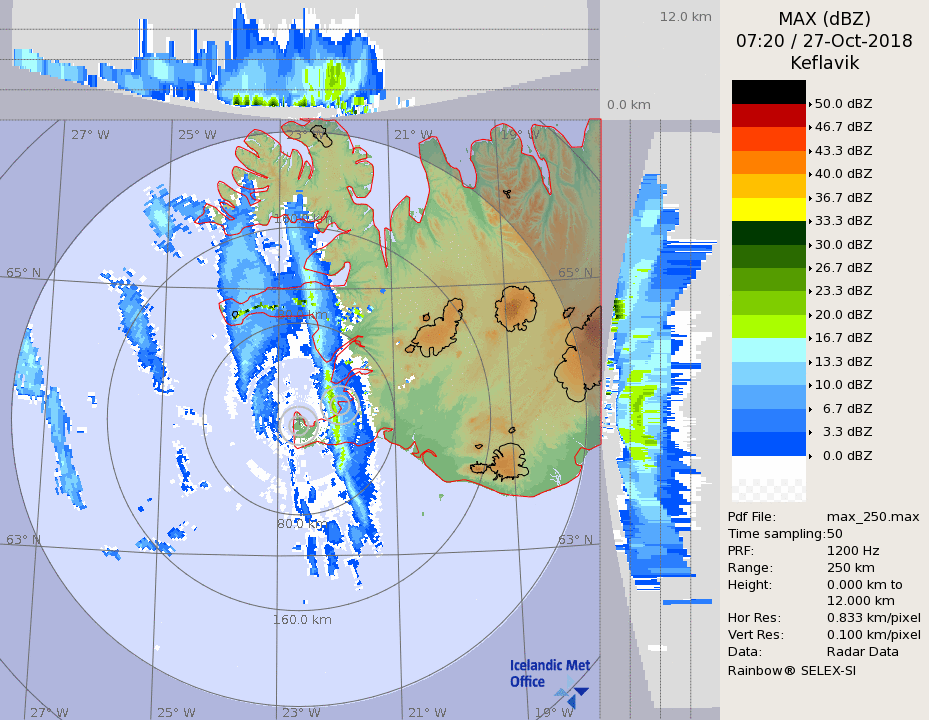Pick the dark green 30.0 dBZ swatch
The height and width of the screenshot is (720, 929).
coord(768,233)
